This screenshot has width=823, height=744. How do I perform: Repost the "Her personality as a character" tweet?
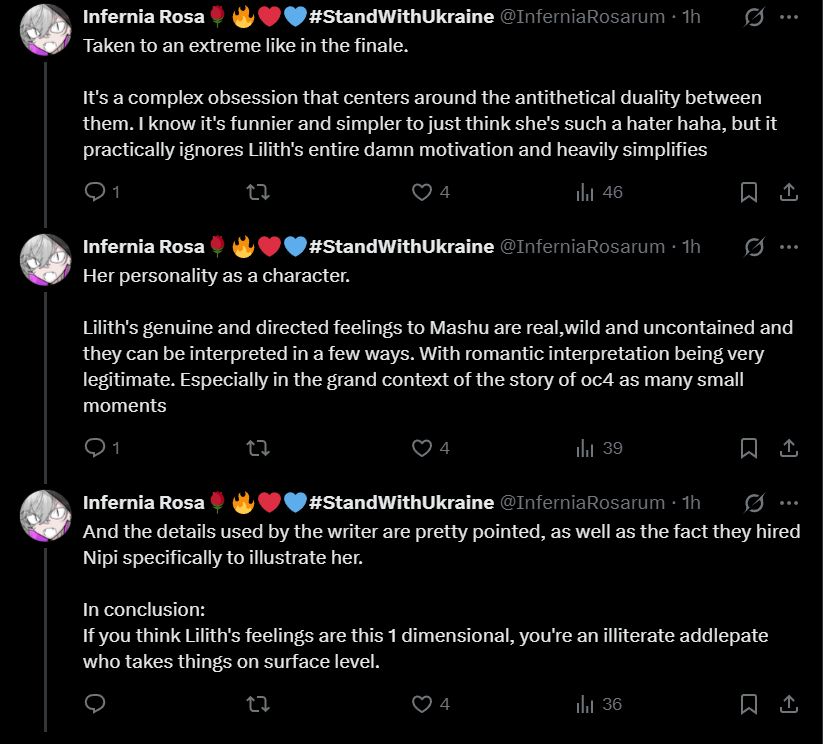[x=258, y=448]
